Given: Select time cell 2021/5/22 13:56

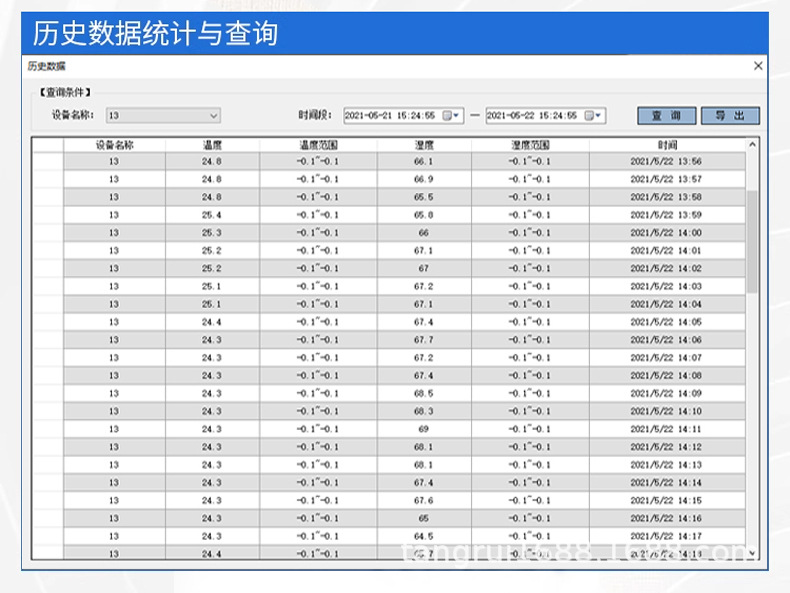Looking at the screenshot, I should point(667,162).
